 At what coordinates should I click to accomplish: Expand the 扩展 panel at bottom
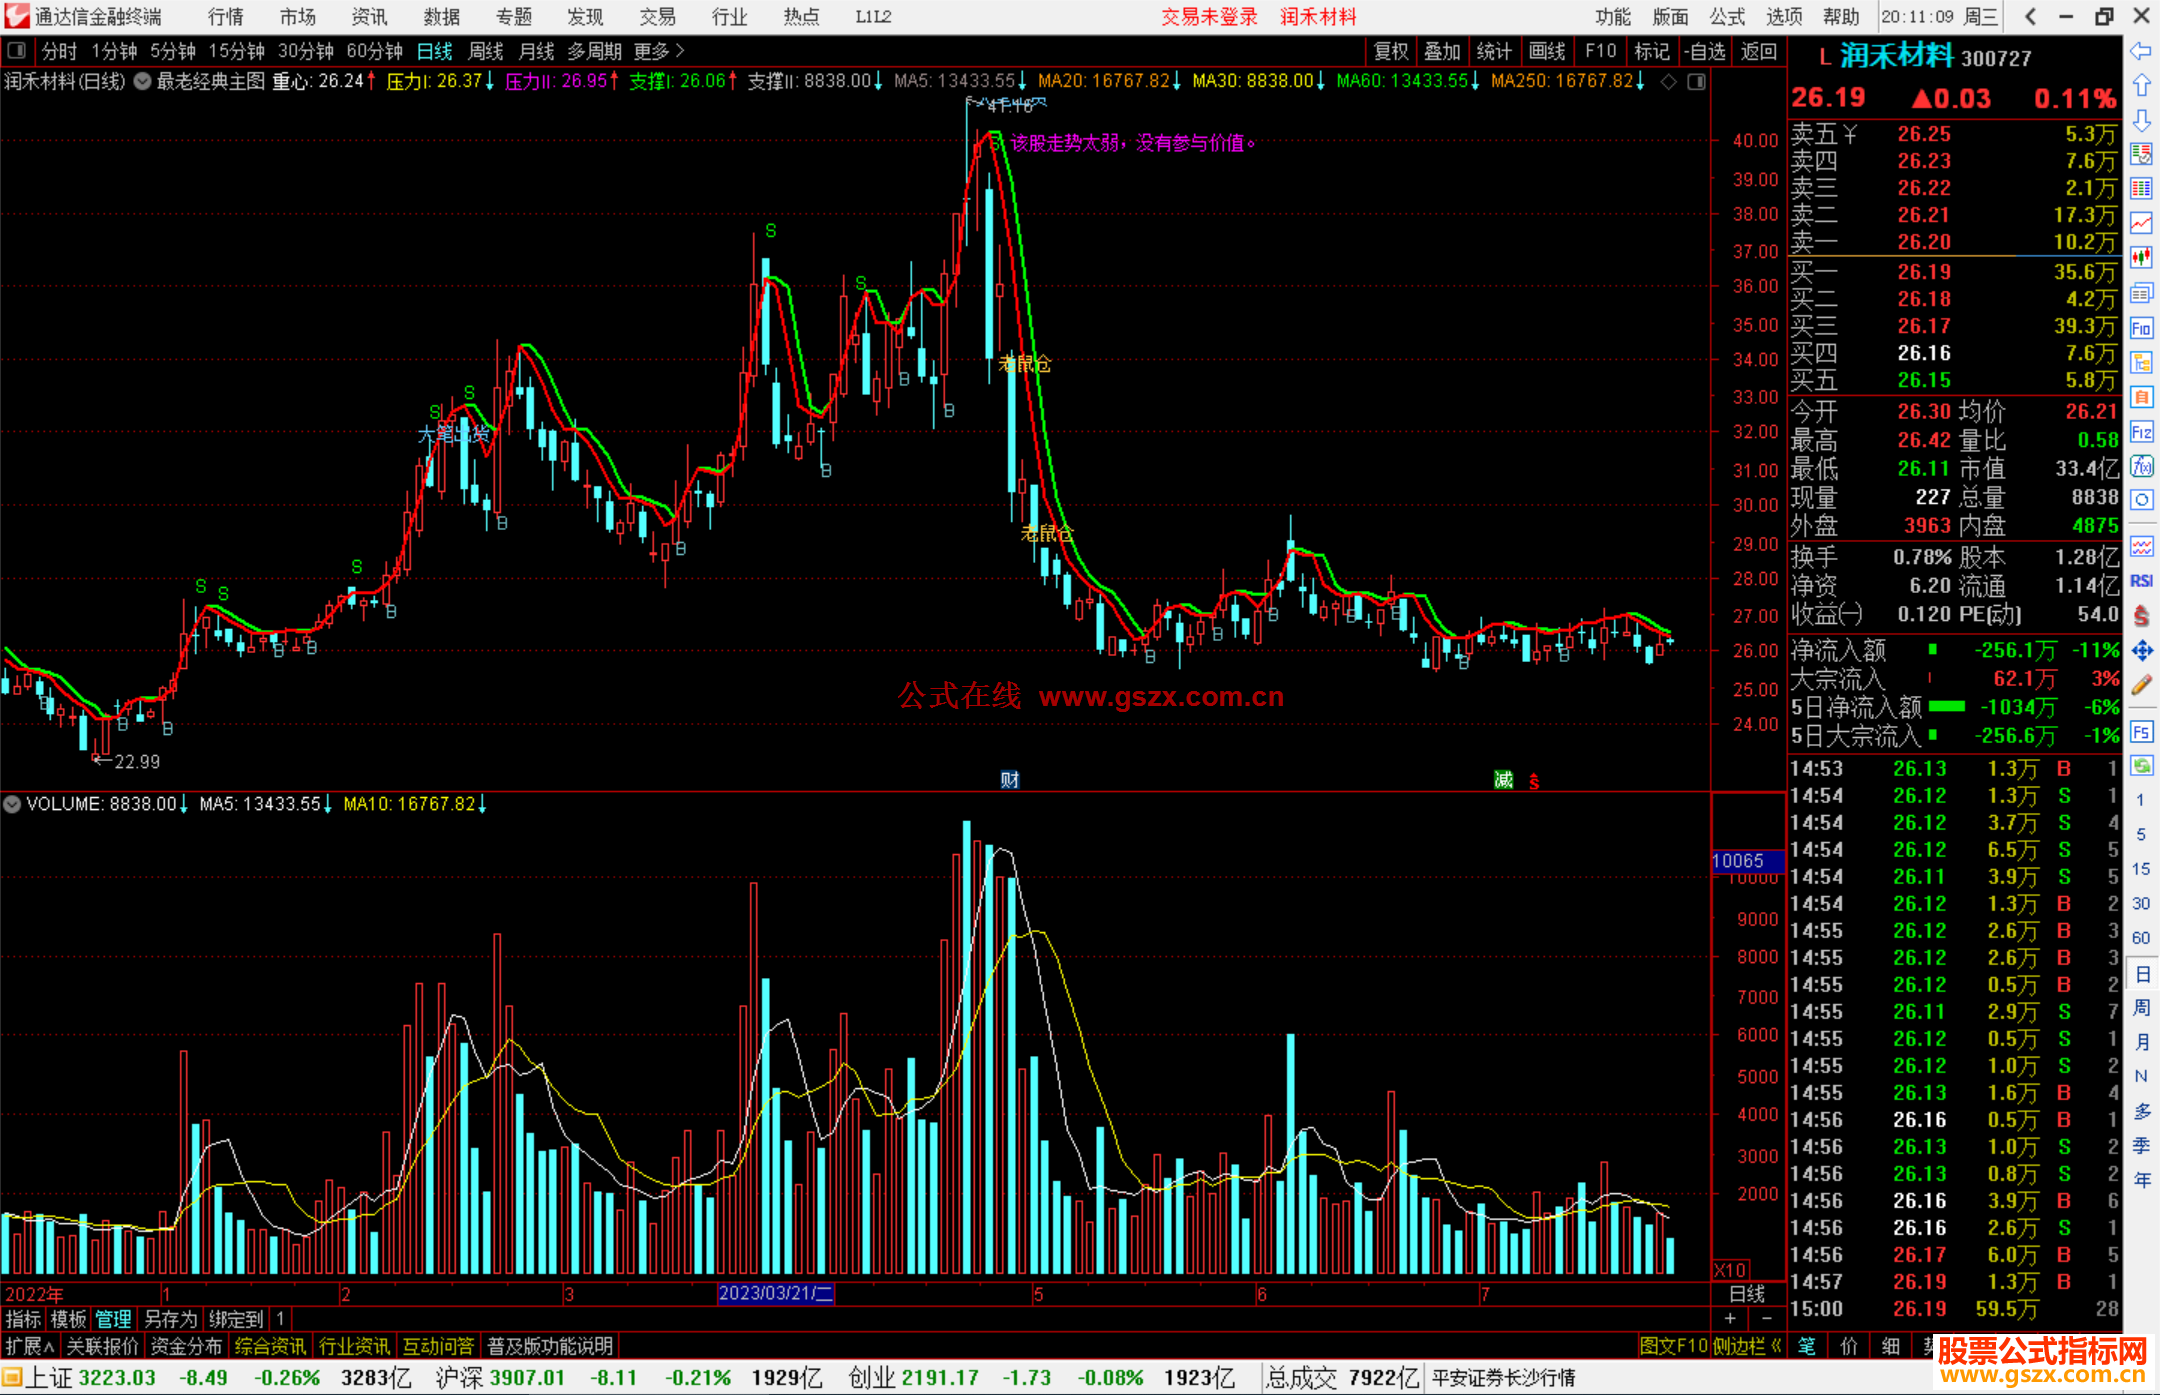[x=29, y=1346]
